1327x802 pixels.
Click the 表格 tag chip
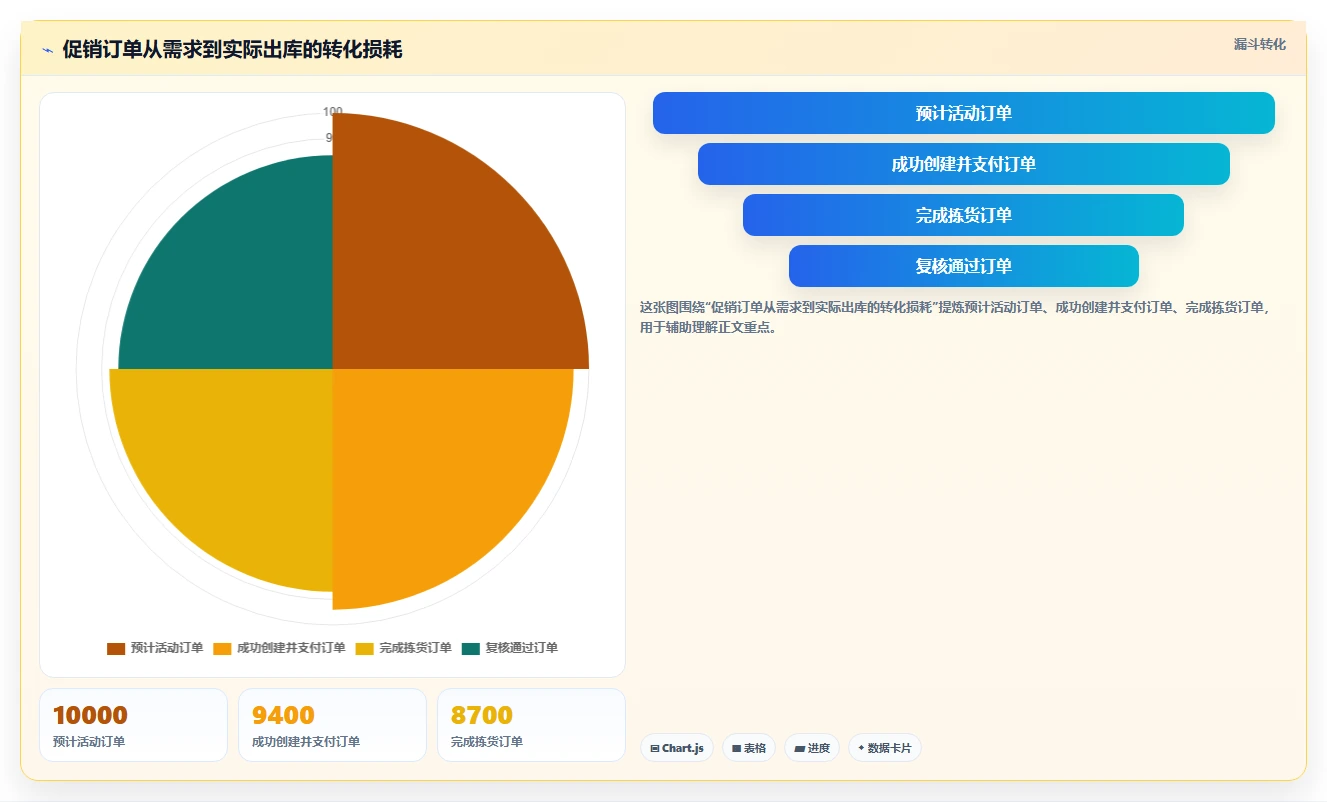(749, 748)
